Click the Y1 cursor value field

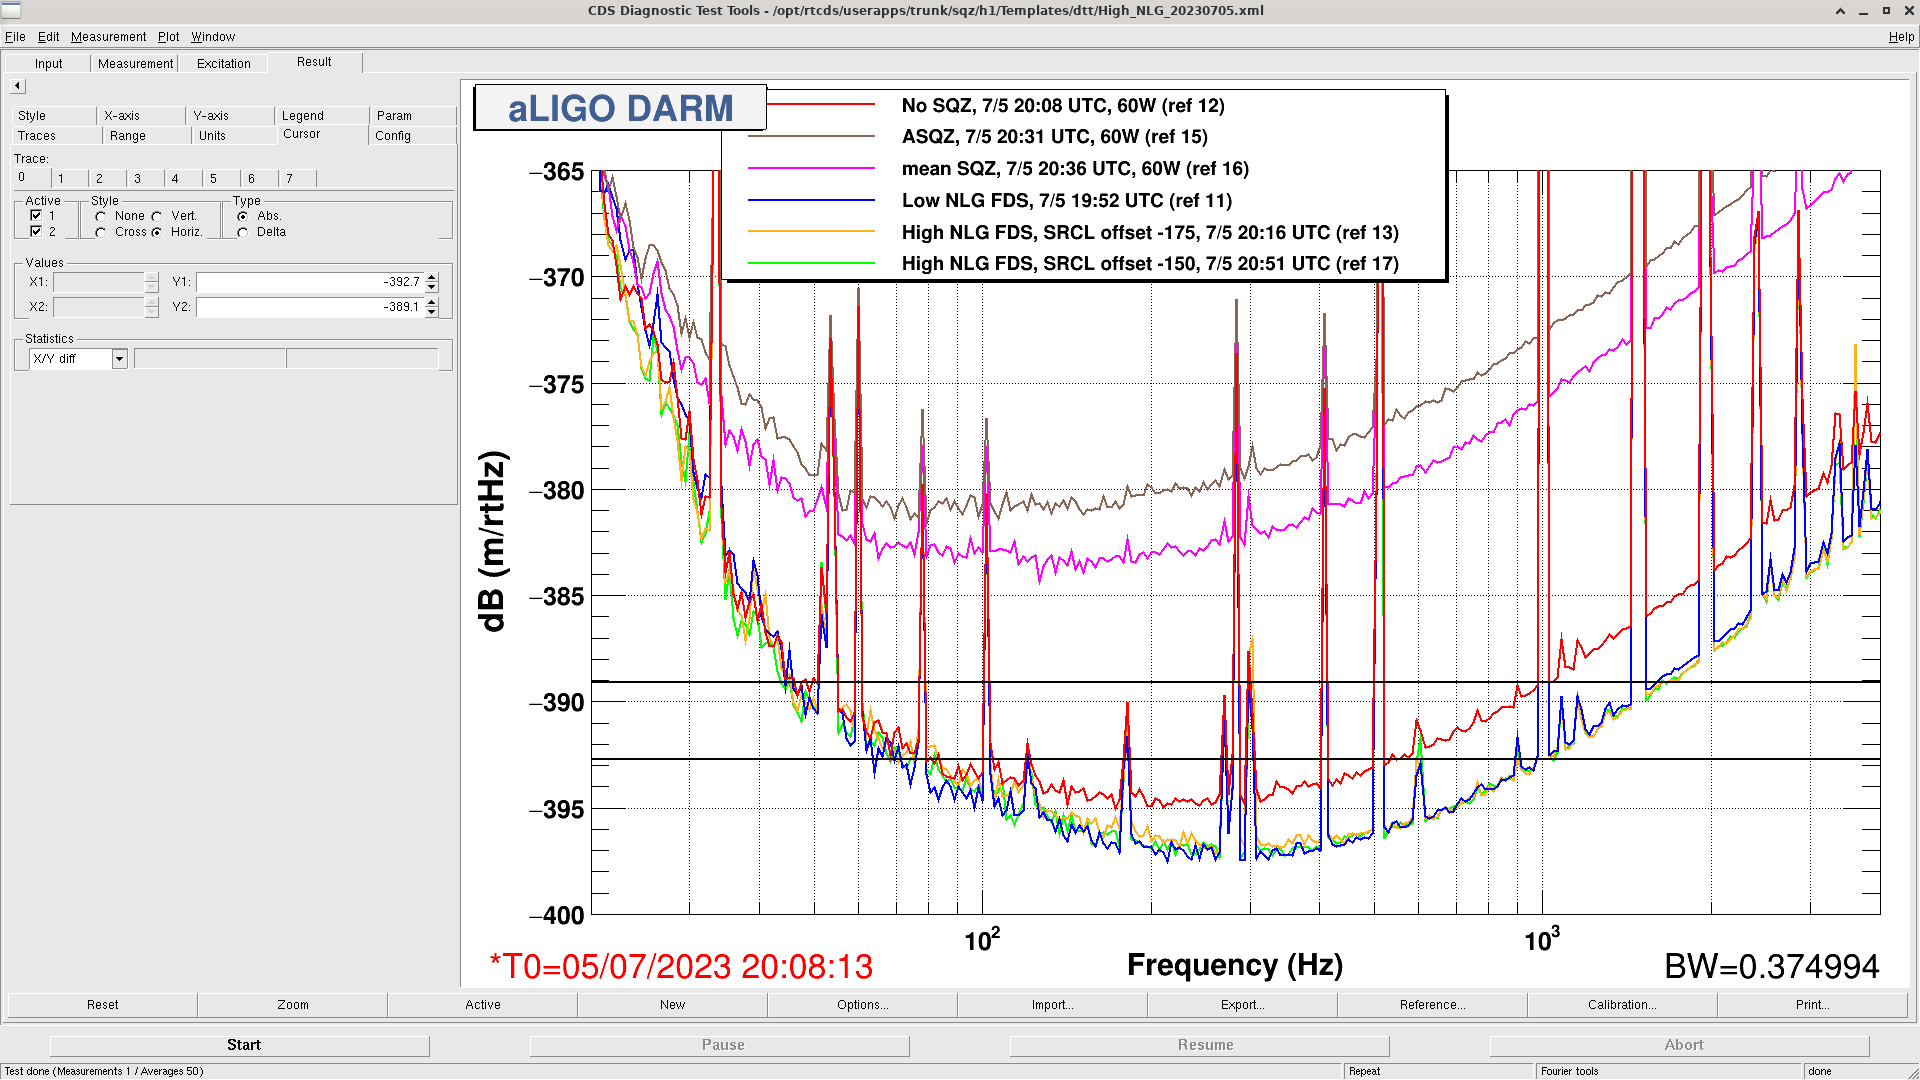pyautogui.click(x=309, y=282)
